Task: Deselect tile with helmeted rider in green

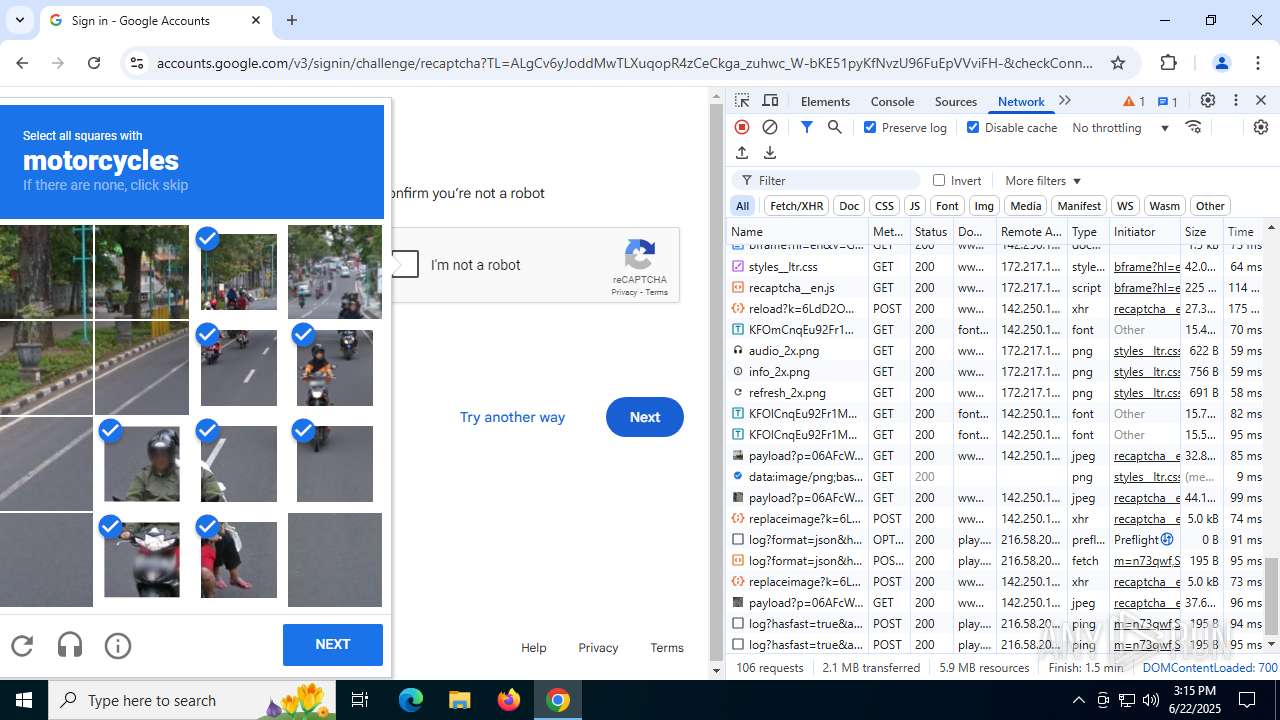Action: [142, 464]
